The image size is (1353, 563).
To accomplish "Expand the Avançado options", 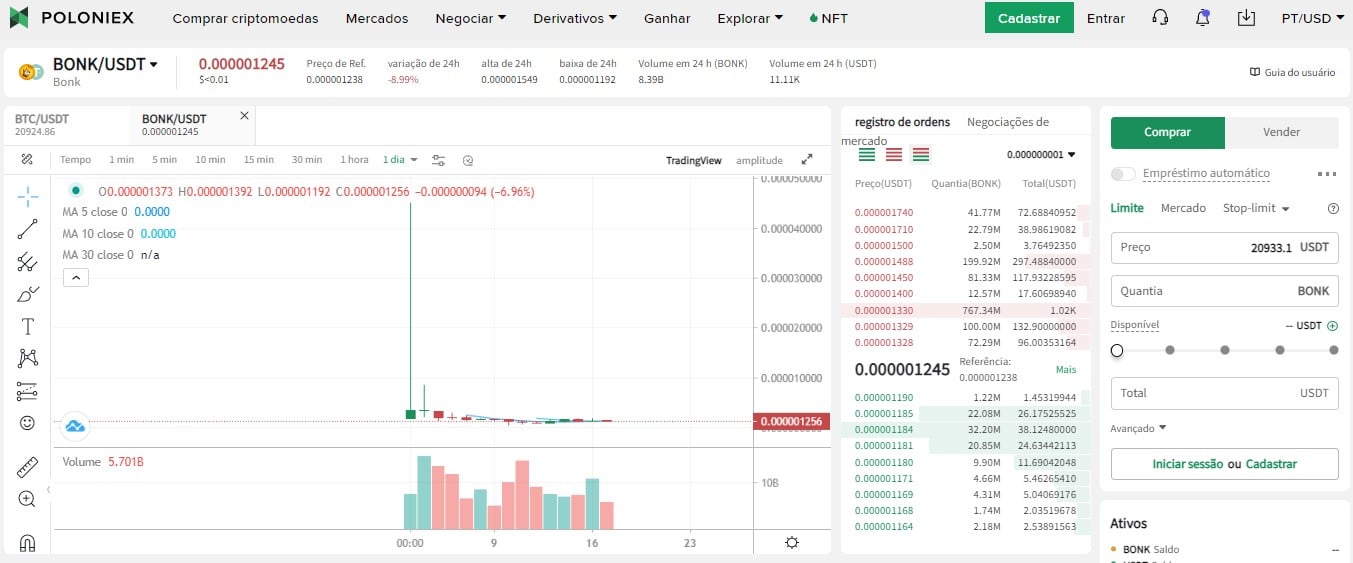I will pyautogui.click(x=1139, y=428).
